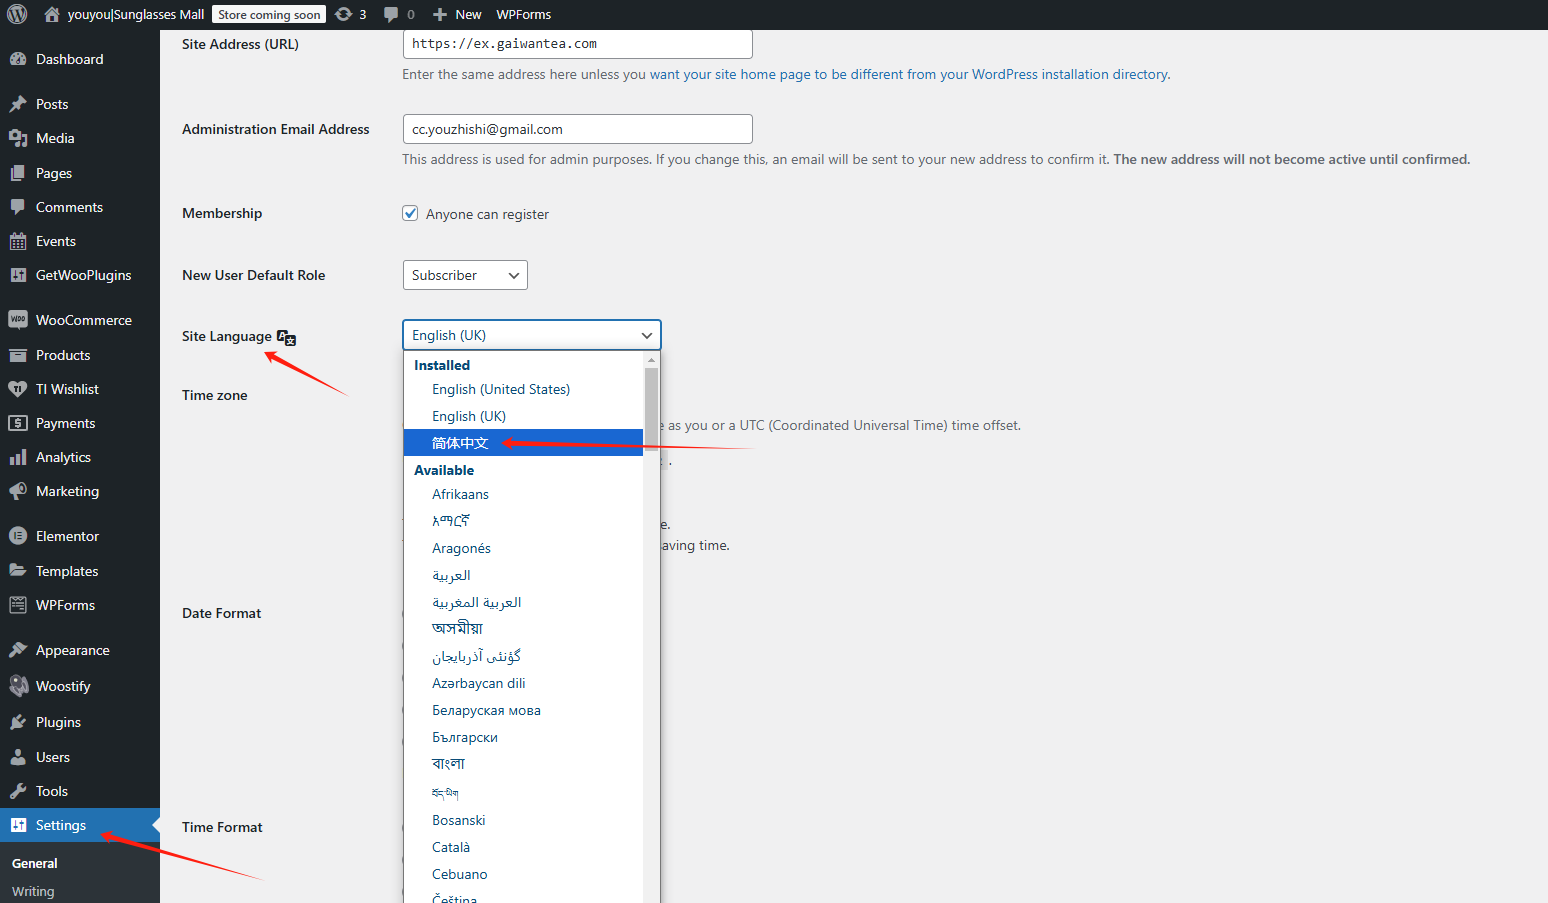Click the WordPress logo icon in admin bar
Viewport: 1548px width, 903px height.
click(17, 14)
